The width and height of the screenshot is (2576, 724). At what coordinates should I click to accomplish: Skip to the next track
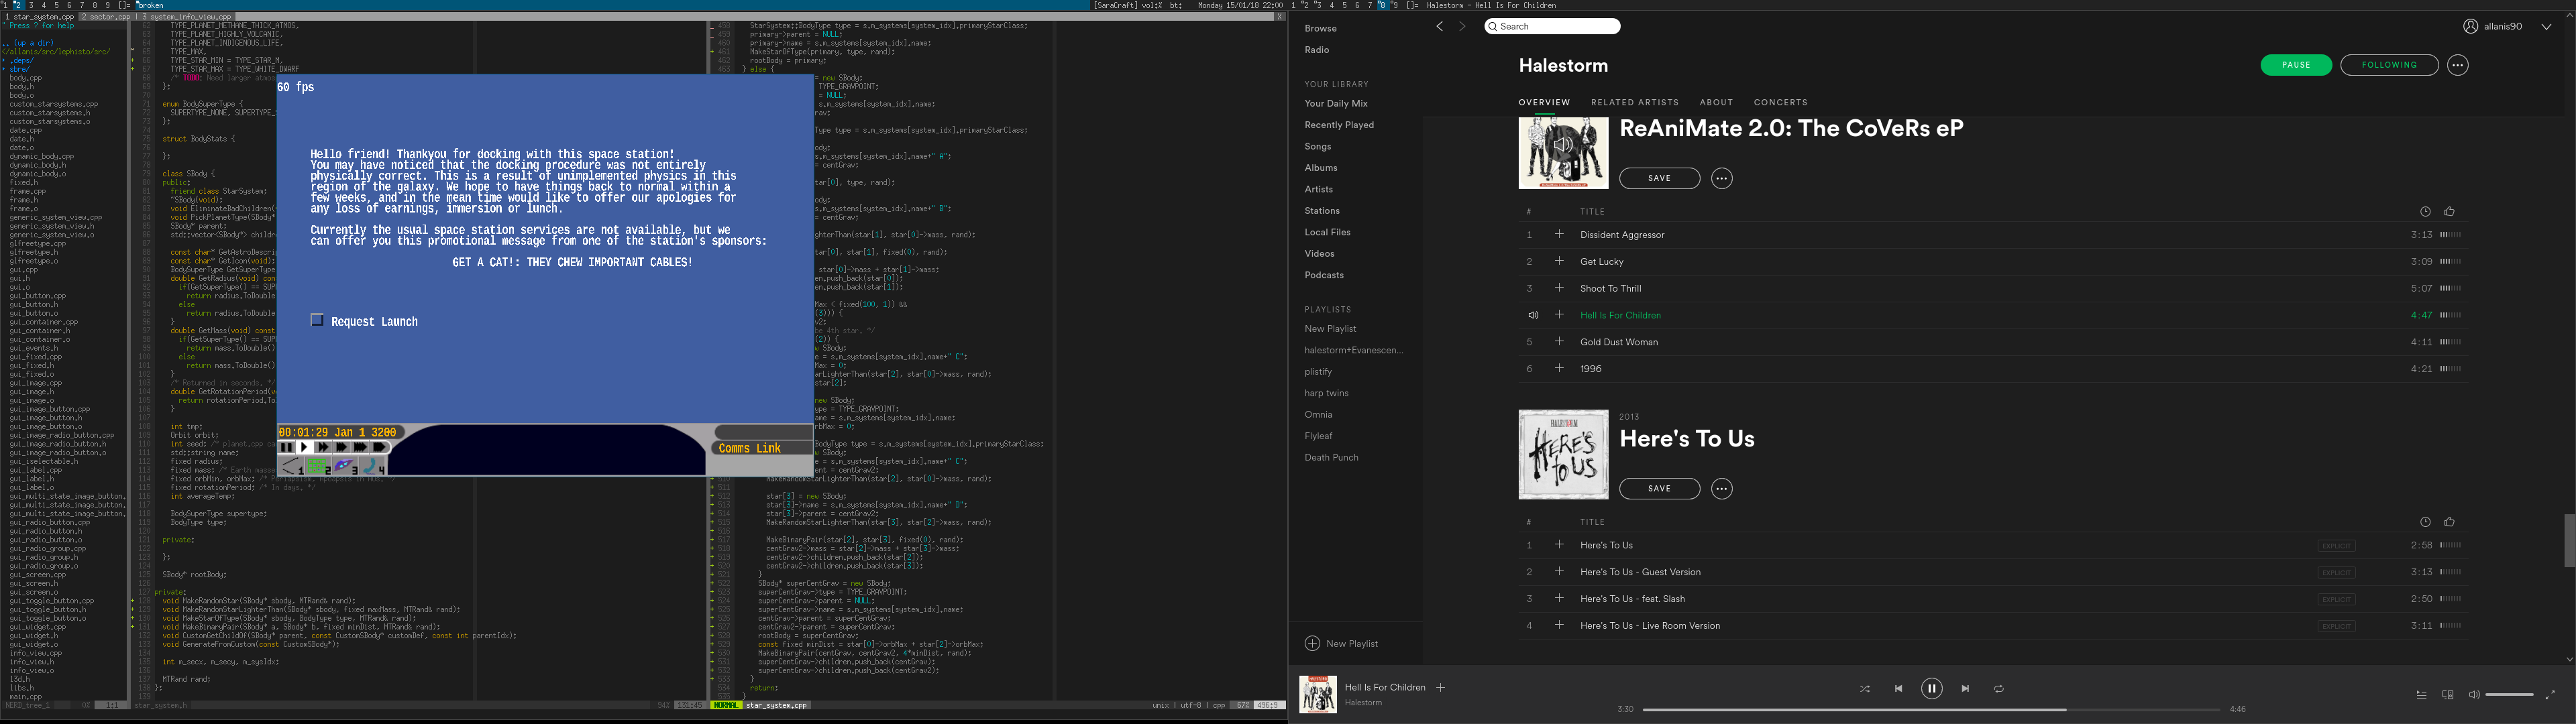tap(1965, 689)
